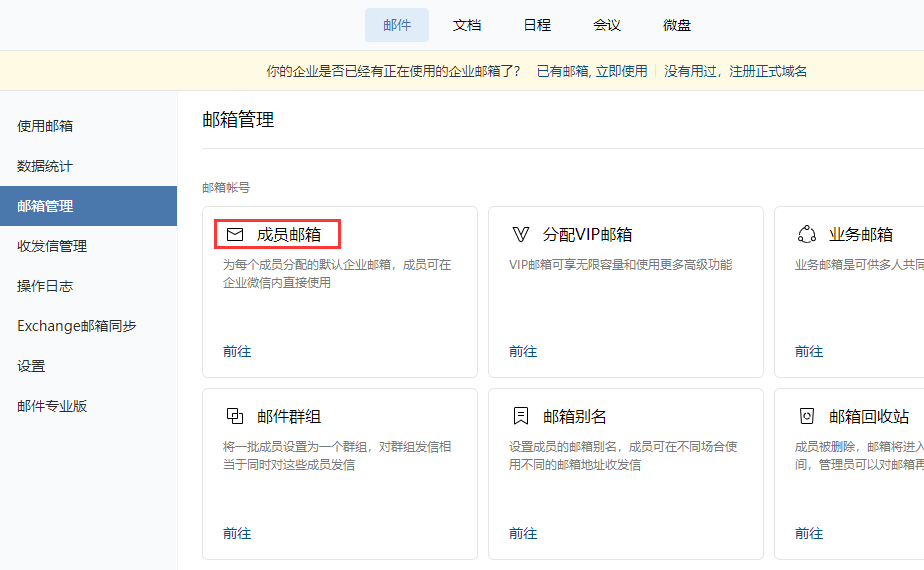924x570 pixels.
Task: Click the 业务邮箱 share icon
Action: click(807, 235)
